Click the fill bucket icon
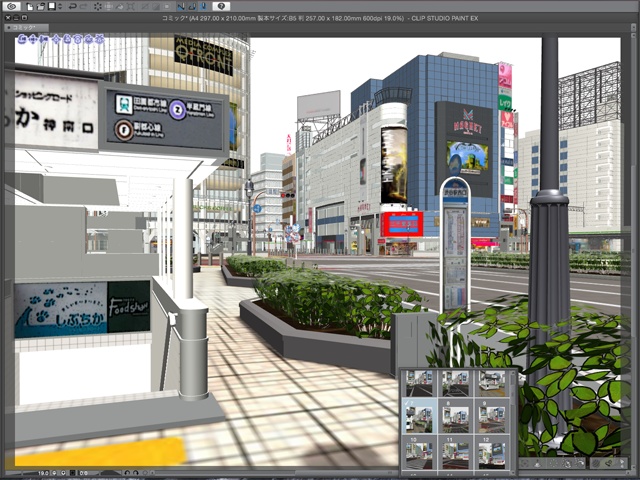 click(x=120, y=7)
